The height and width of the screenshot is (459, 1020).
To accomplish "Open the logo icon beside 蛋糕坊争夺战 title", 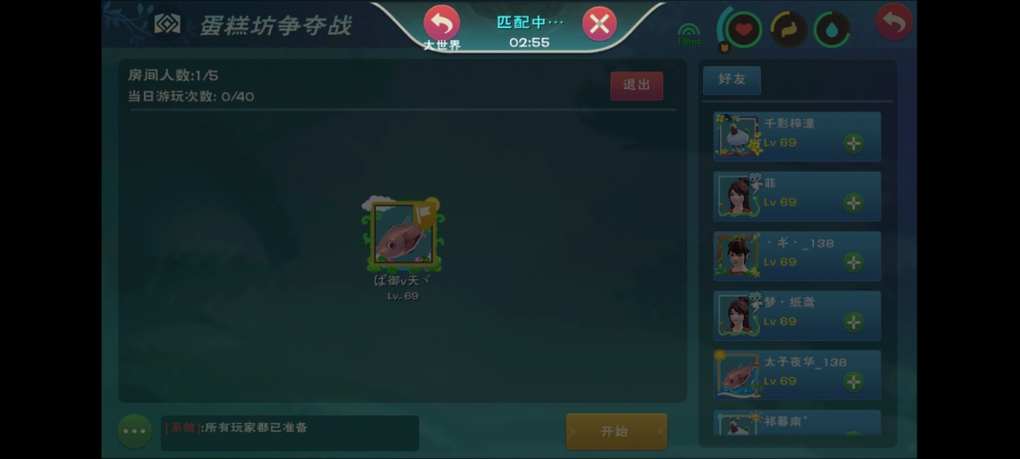I will point(167,24).
